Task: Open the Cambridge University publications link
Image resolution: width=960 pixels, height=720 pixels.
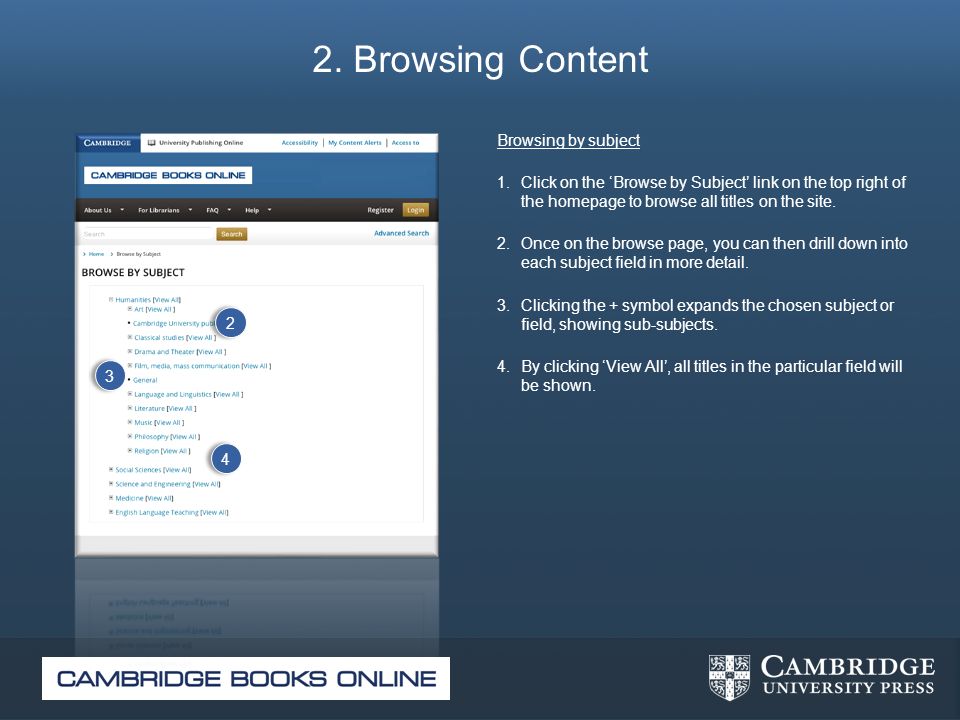Action: [174, 323]
